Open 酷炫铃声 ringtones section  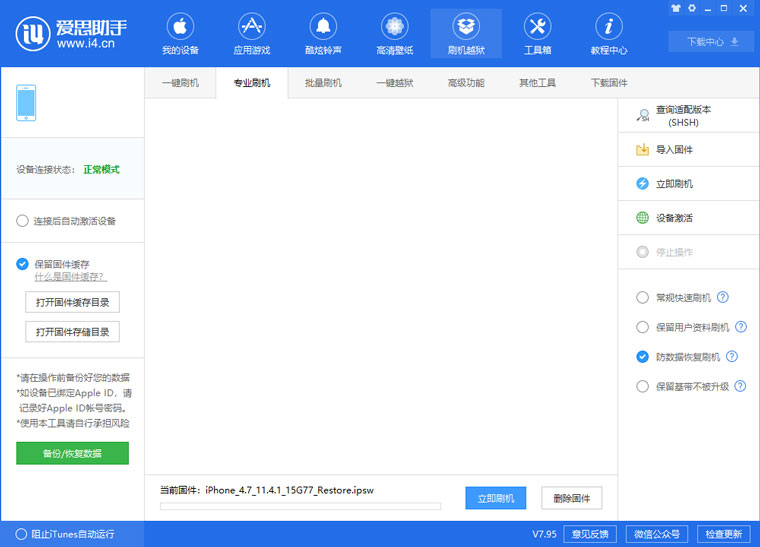pyautogui.click(x=323, y=34)
